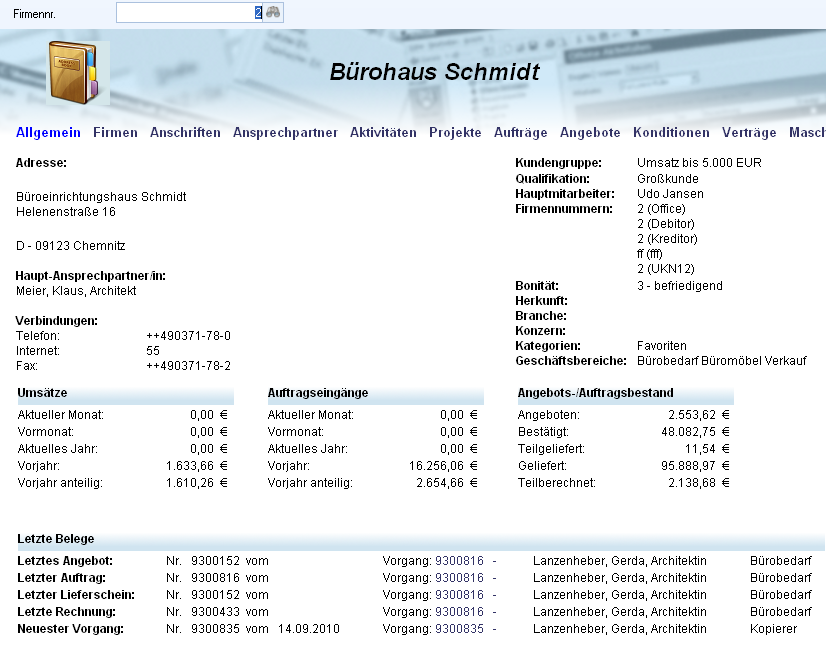The height and width of the screenshot is (664, 826).
Task: Open Vorgang link in Letzter Auftrag row
Action: click(459, 578)
